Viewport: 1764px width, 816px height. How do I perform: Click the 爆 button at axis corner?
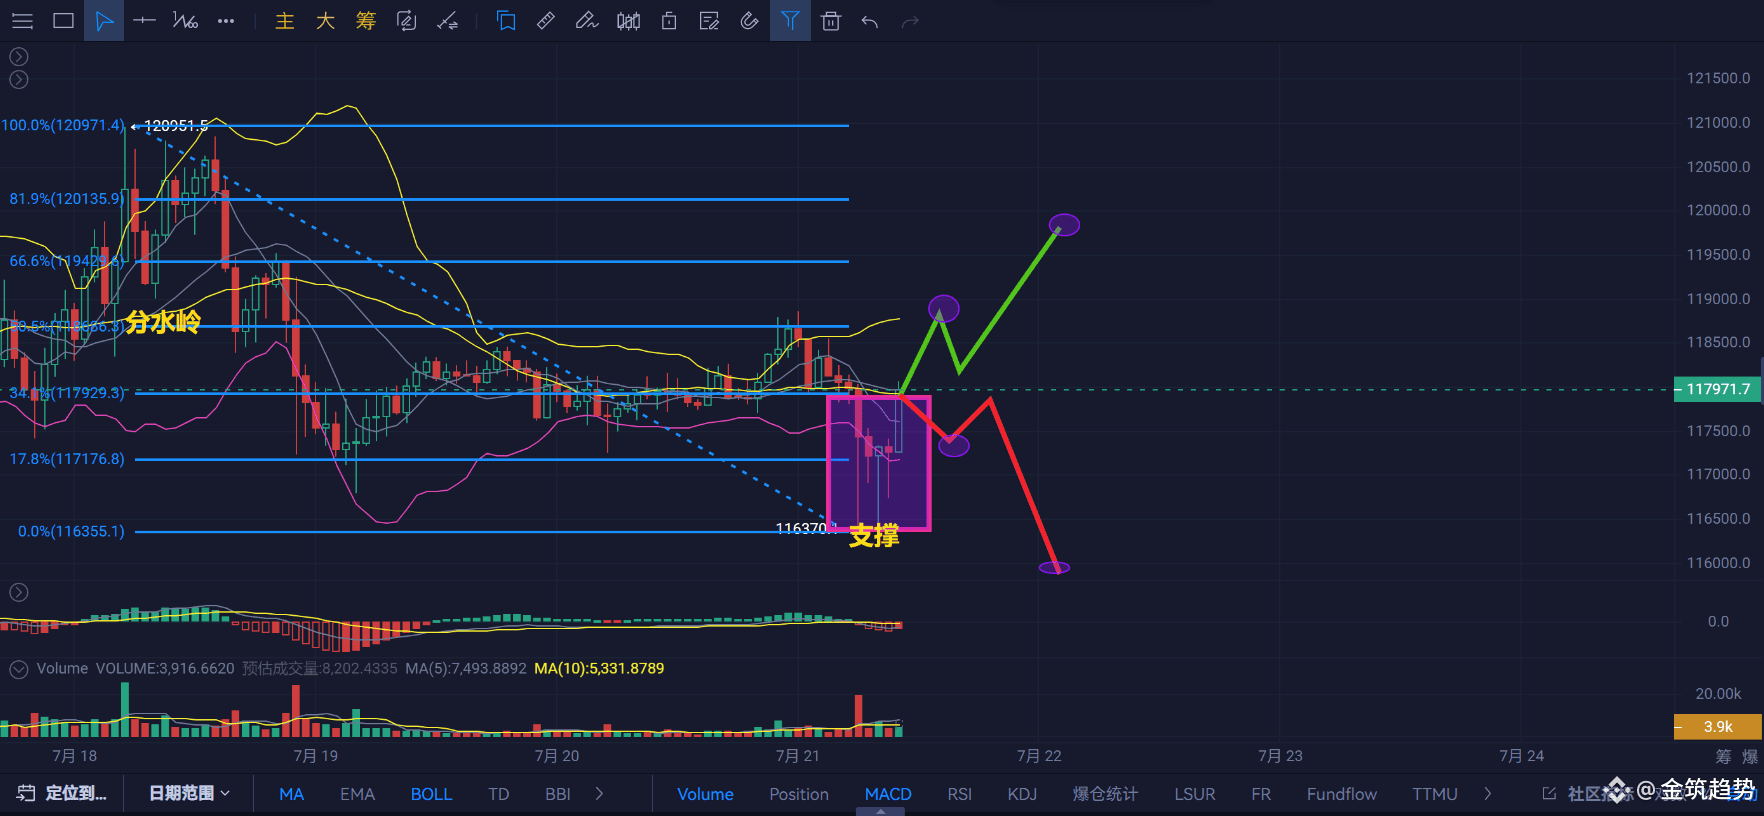click(1749, 756)
